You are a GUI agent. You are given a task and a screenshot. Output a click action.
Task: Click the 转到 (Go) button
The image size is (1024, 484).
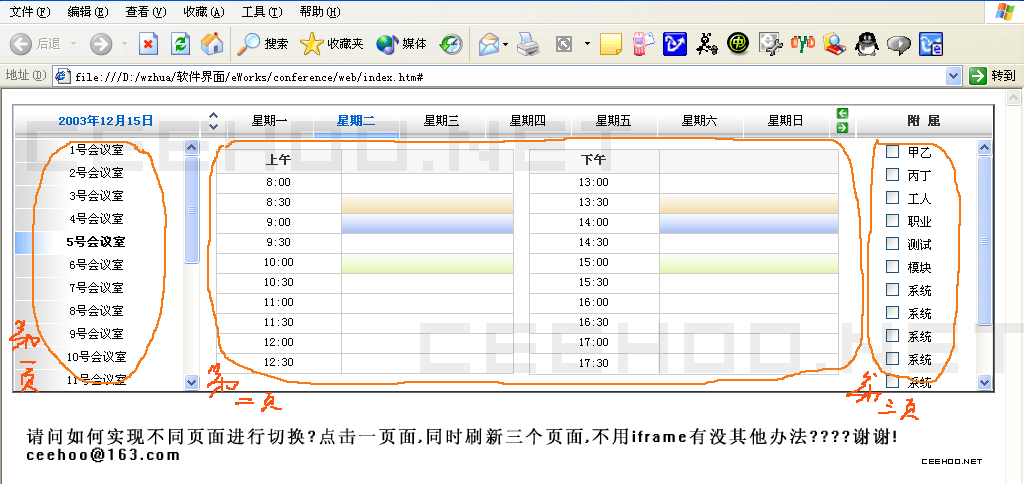[x=993, y=76]
